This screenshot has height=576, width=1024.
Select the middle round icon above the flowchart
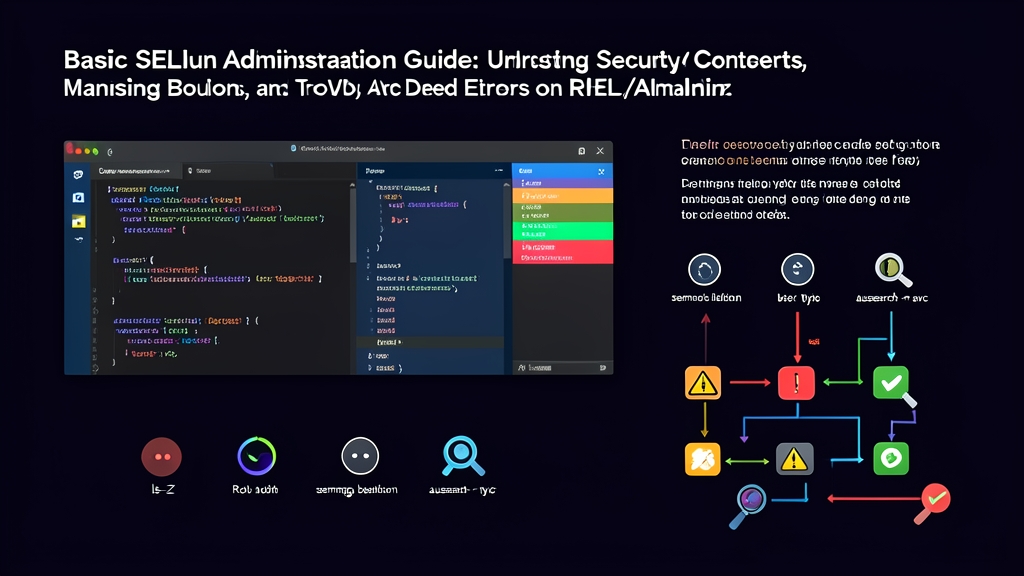(797, 269)
